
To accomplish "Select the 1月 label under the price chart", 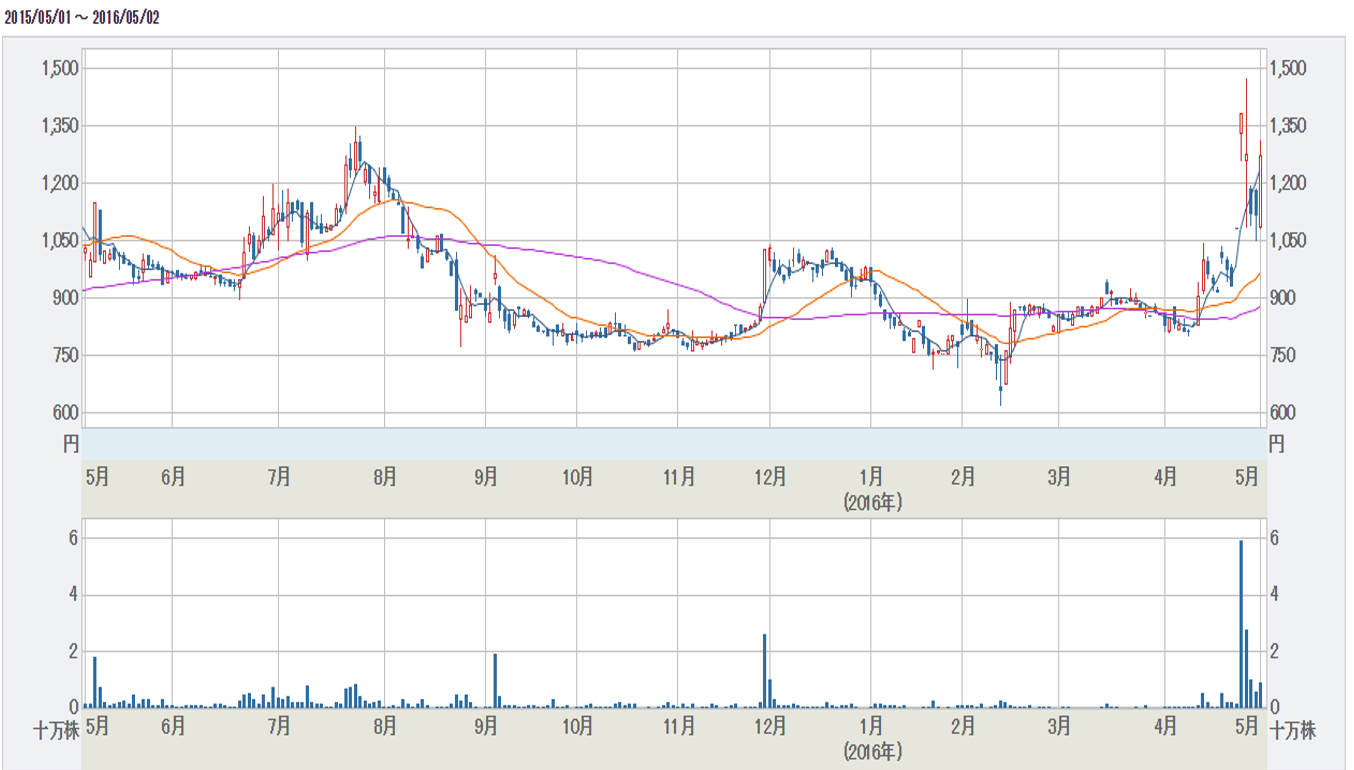I will coord(871,478).
